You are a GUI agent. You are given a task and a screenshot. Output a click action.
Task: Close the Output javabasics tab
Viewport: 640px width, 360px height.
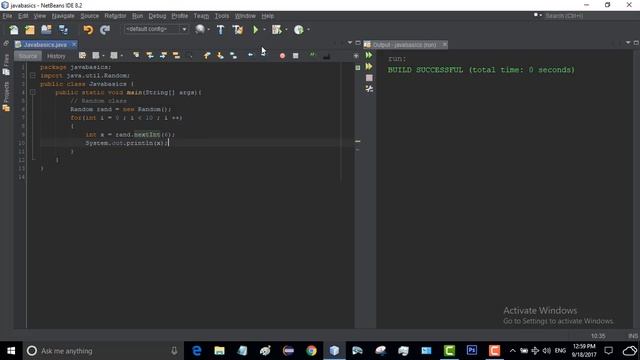click(444, 44)
